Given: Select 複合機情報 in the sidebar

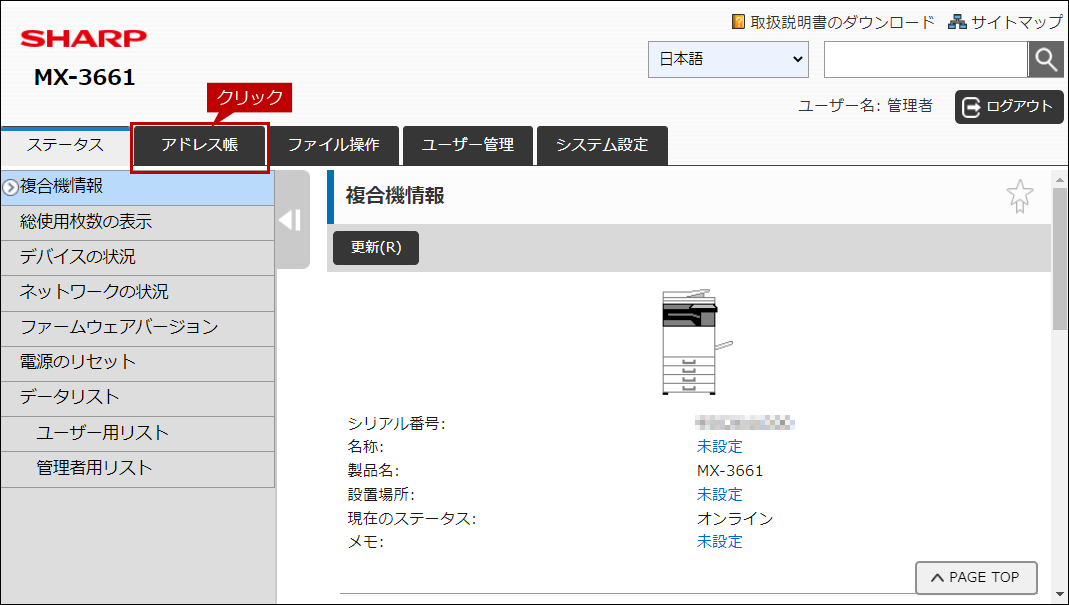Looking at the screenshot, I should tap(138, 187).
